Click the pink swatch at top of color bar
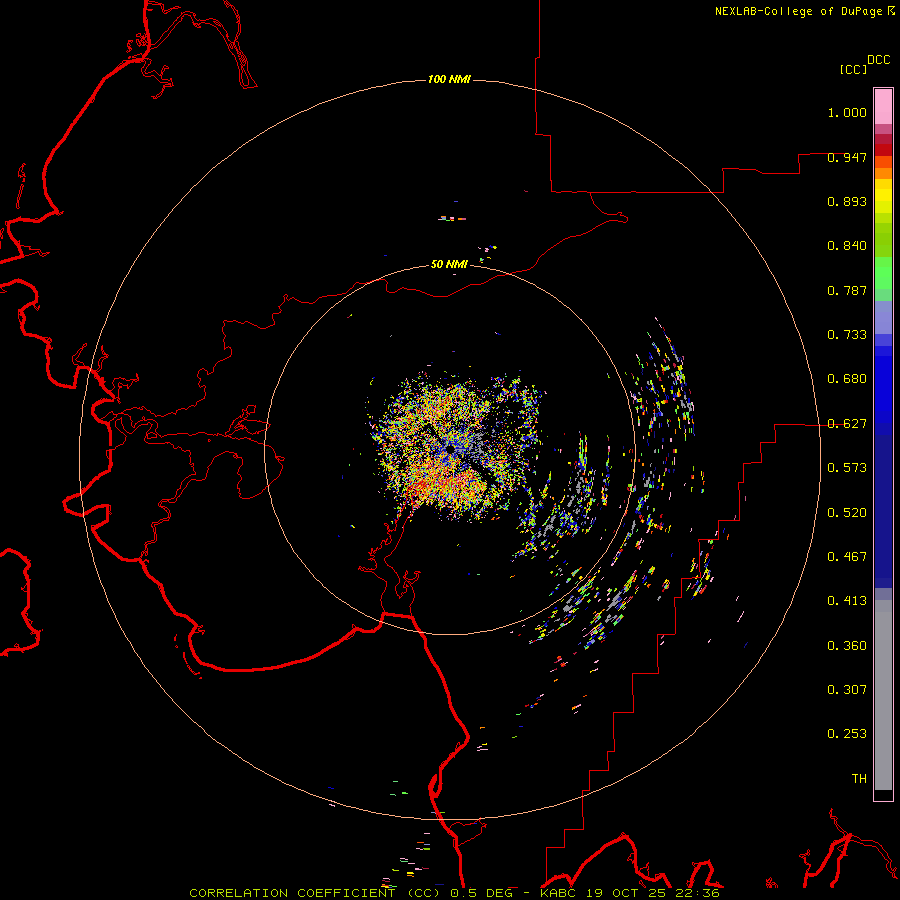This screenshot has width=900, height=900. pos(883,106)
